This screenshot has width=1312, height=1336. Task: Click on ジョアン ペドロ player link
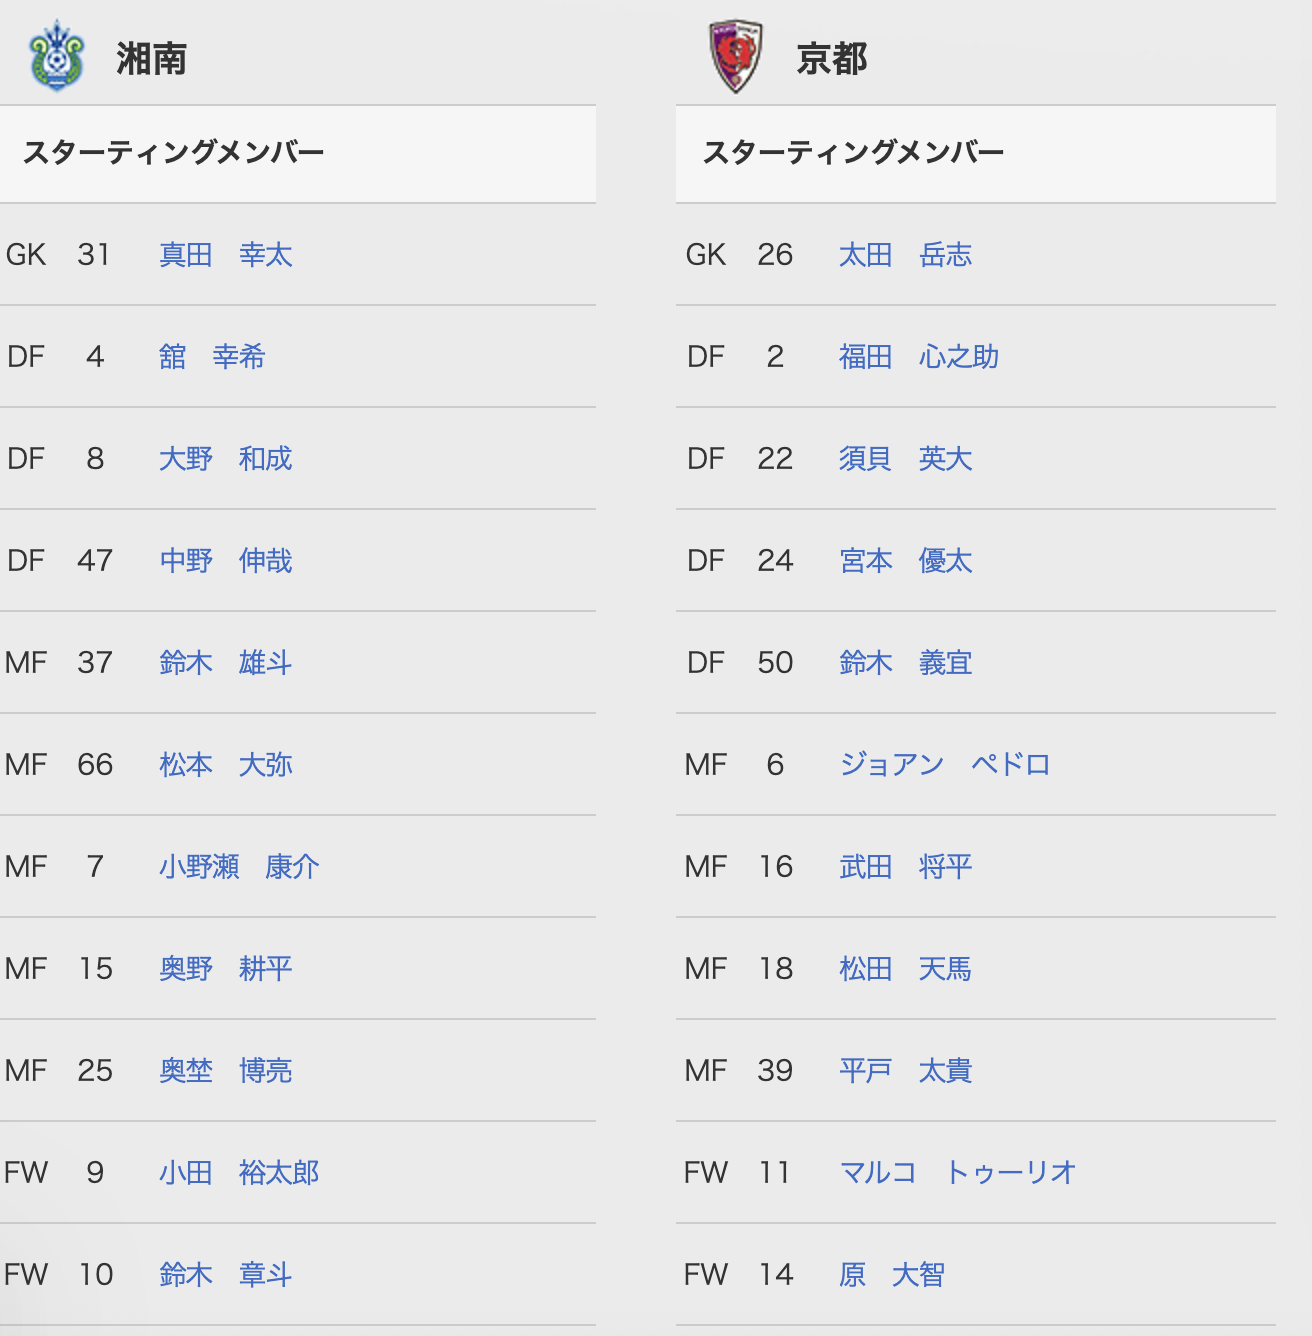pyautogui.click(x=944, y=765)
